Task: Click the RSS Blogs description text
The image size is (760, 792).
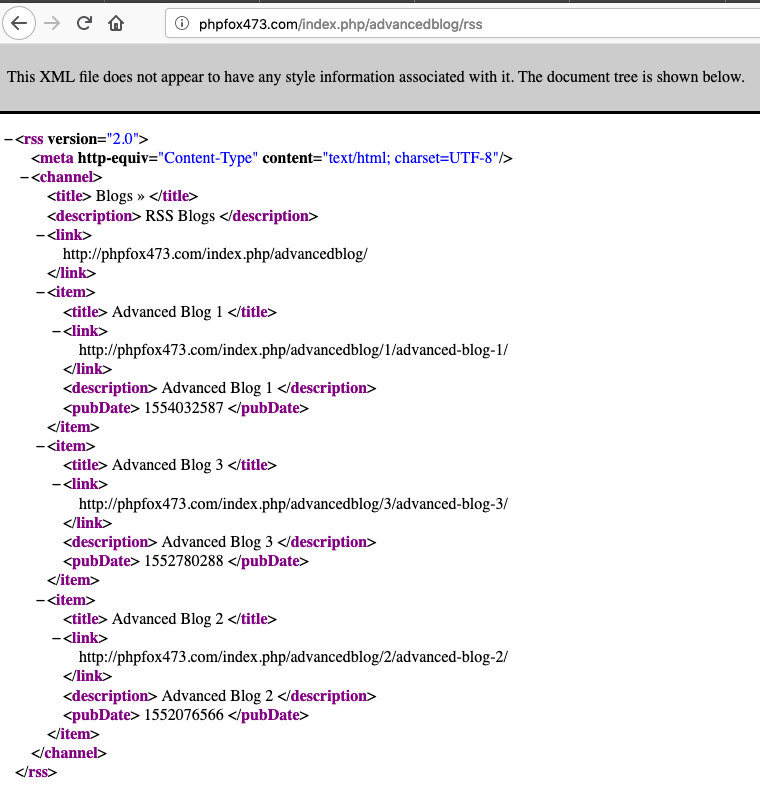Action: click(180, 216)
